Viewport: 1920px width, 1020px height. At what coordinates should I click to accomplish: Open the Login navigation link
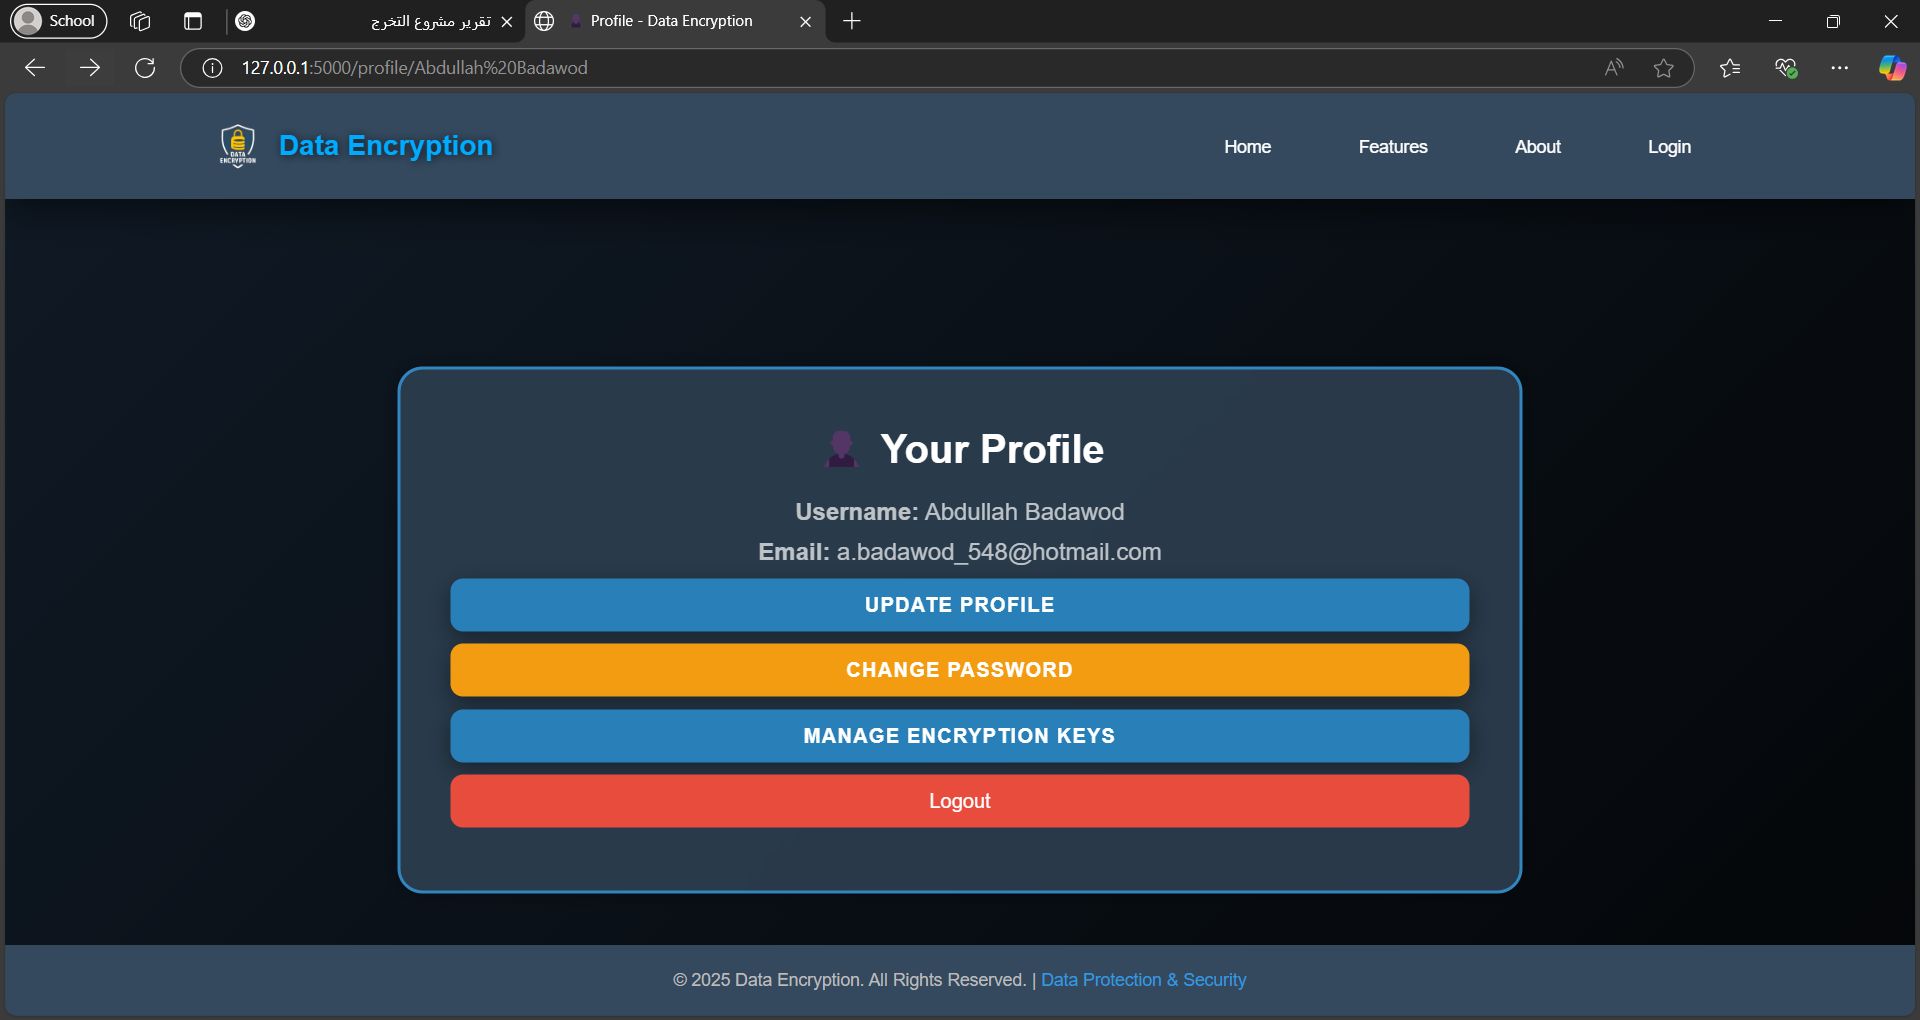[x=1669, y=147]
